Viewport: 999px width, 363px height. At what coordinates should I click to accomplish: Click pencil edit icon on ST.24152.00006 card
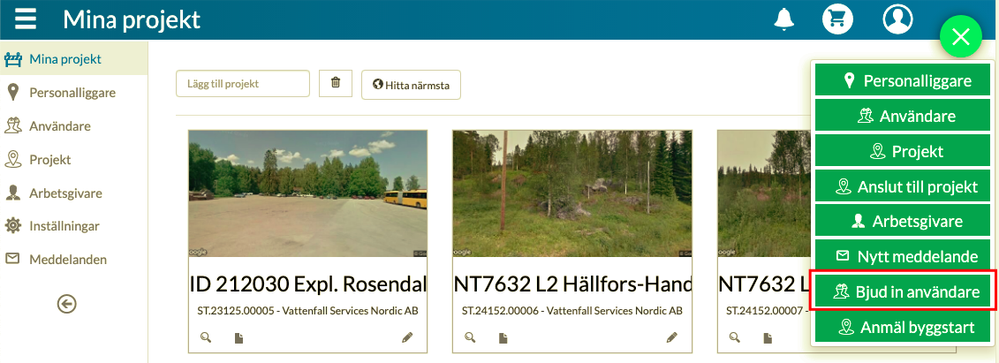click(x=672, y=338)
